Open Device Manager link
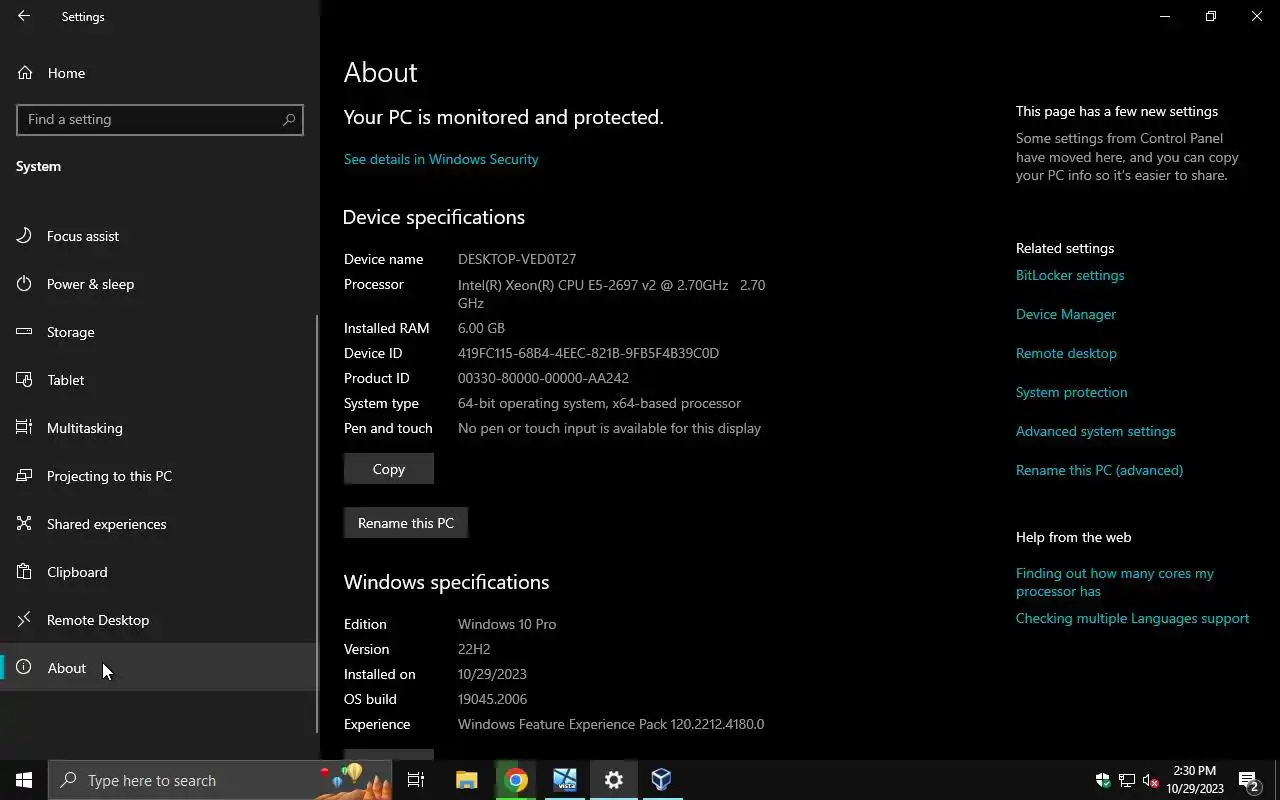This screenshot has height=800, width=1280. tap(1066, 314)
